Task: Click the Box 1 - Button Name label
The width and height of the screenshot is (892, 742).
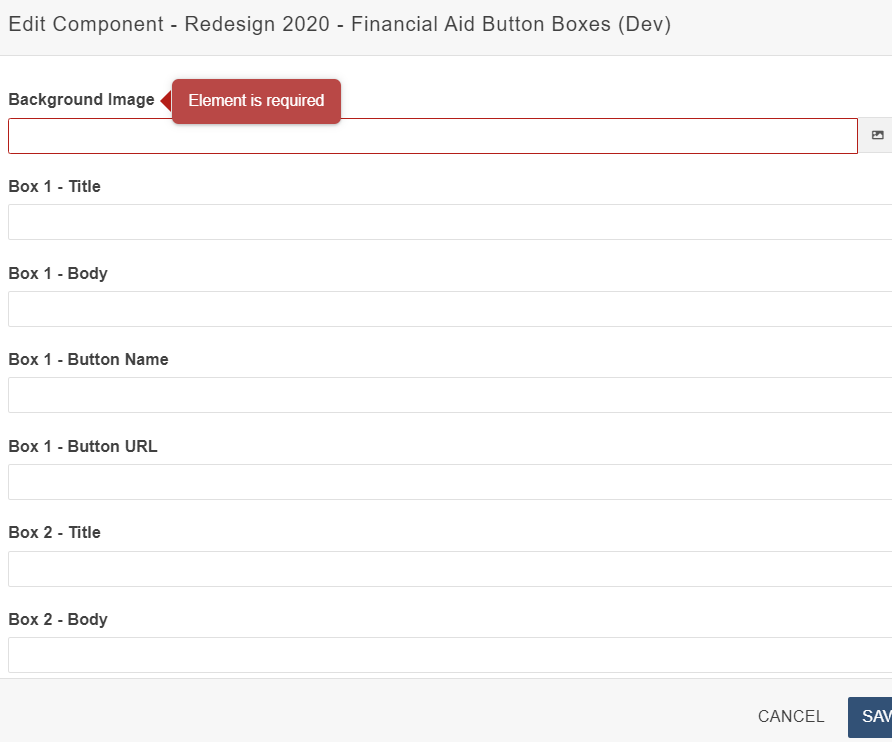Action: coord(88,360)
